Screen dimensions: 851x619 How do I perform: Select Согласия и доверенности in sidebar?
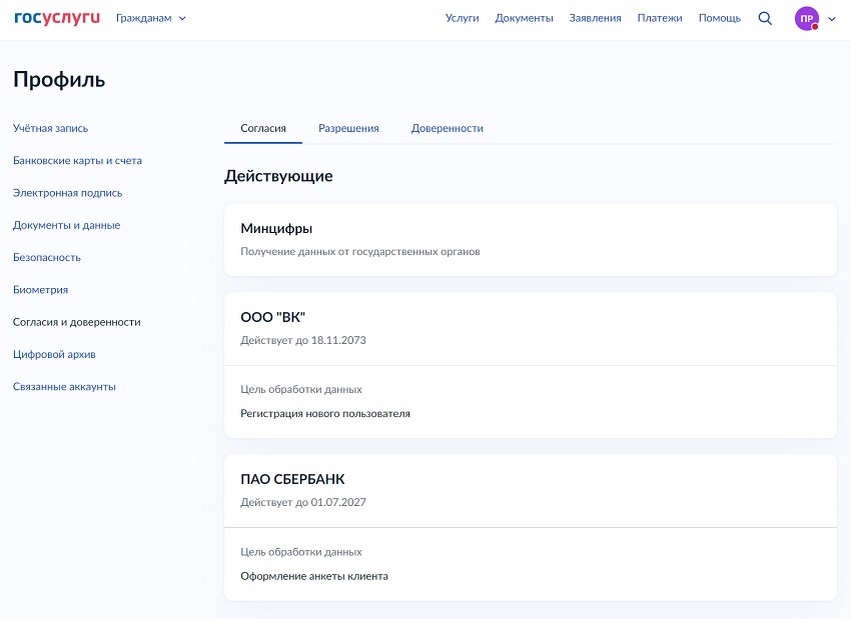[77, 322]
